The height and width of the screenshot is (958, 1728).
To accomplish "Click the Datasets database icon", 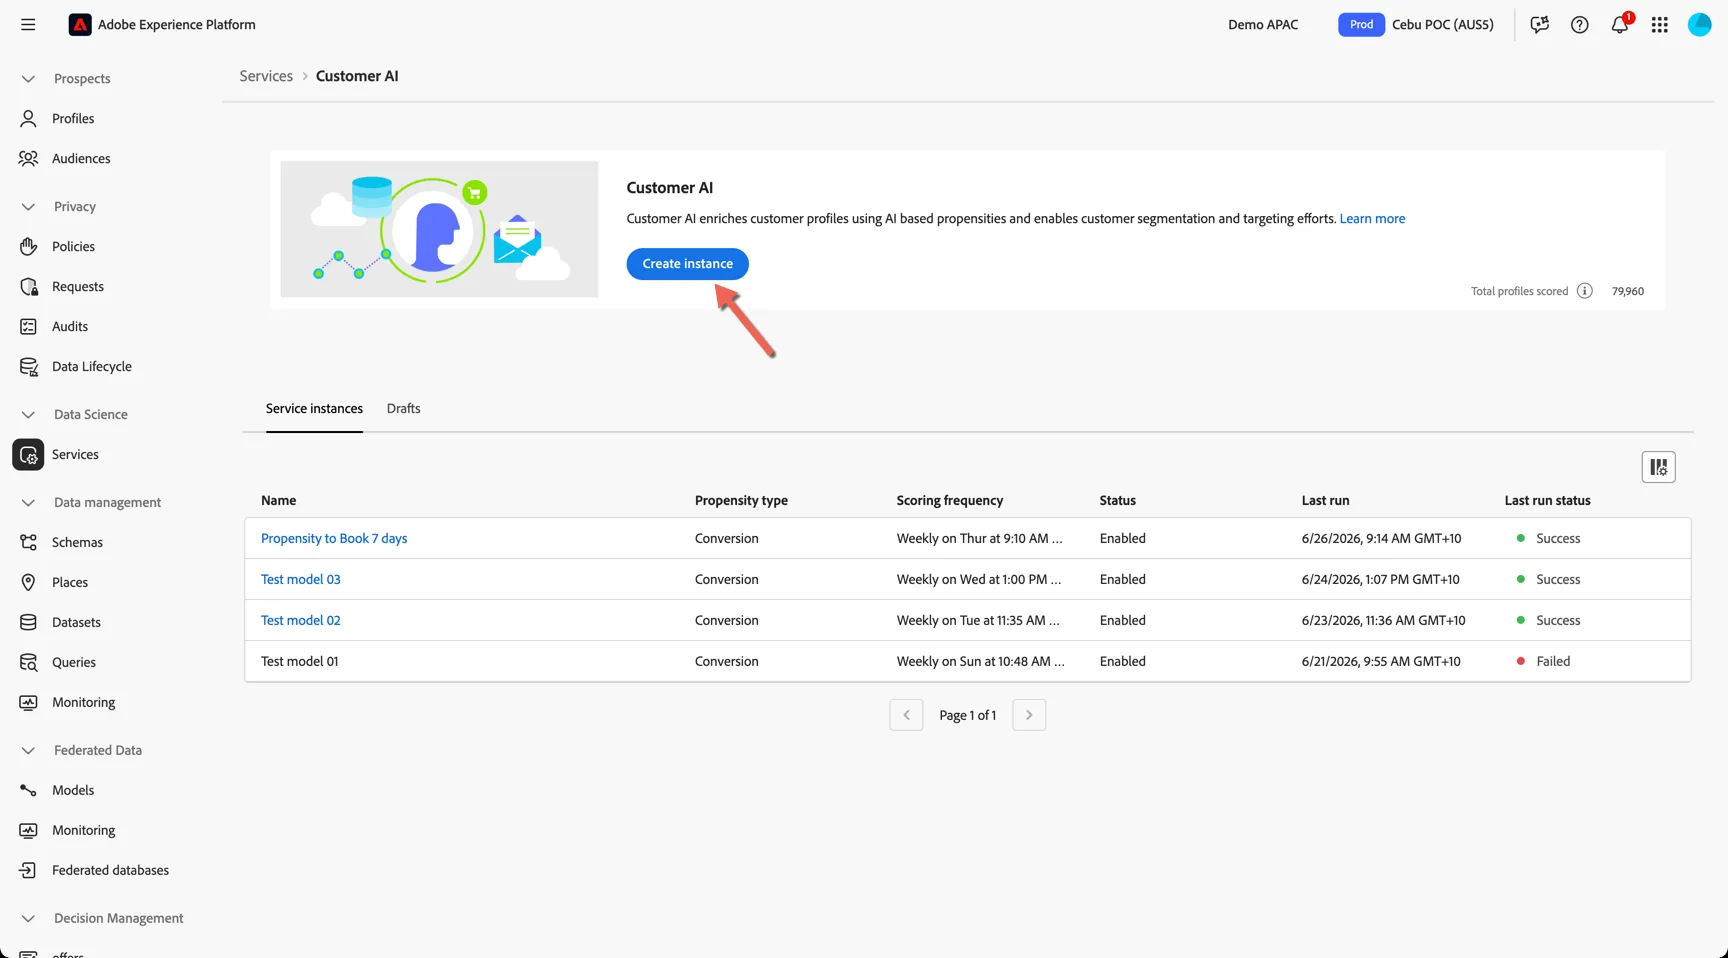I will (28, 623).
